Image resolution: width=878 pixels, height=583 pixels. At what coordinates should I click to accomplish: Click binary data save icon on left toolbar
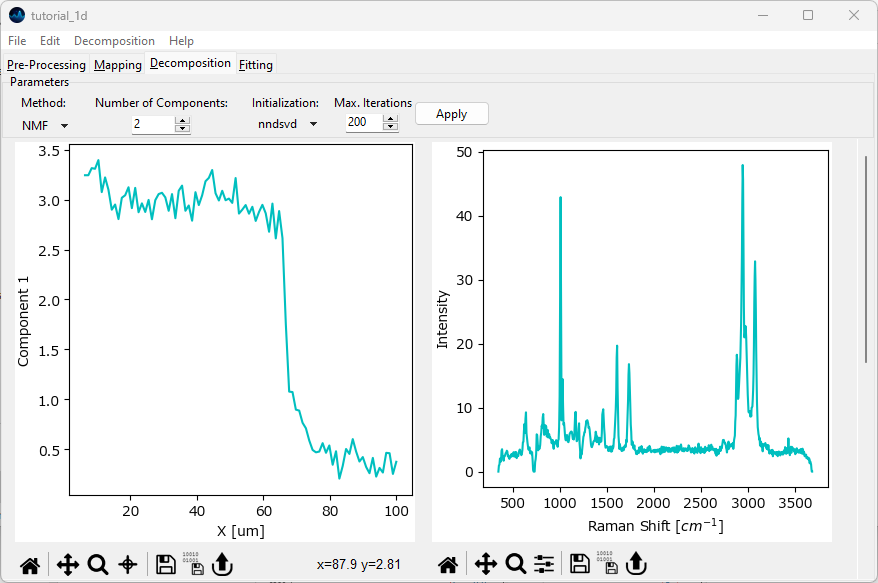tap(192, 564)
